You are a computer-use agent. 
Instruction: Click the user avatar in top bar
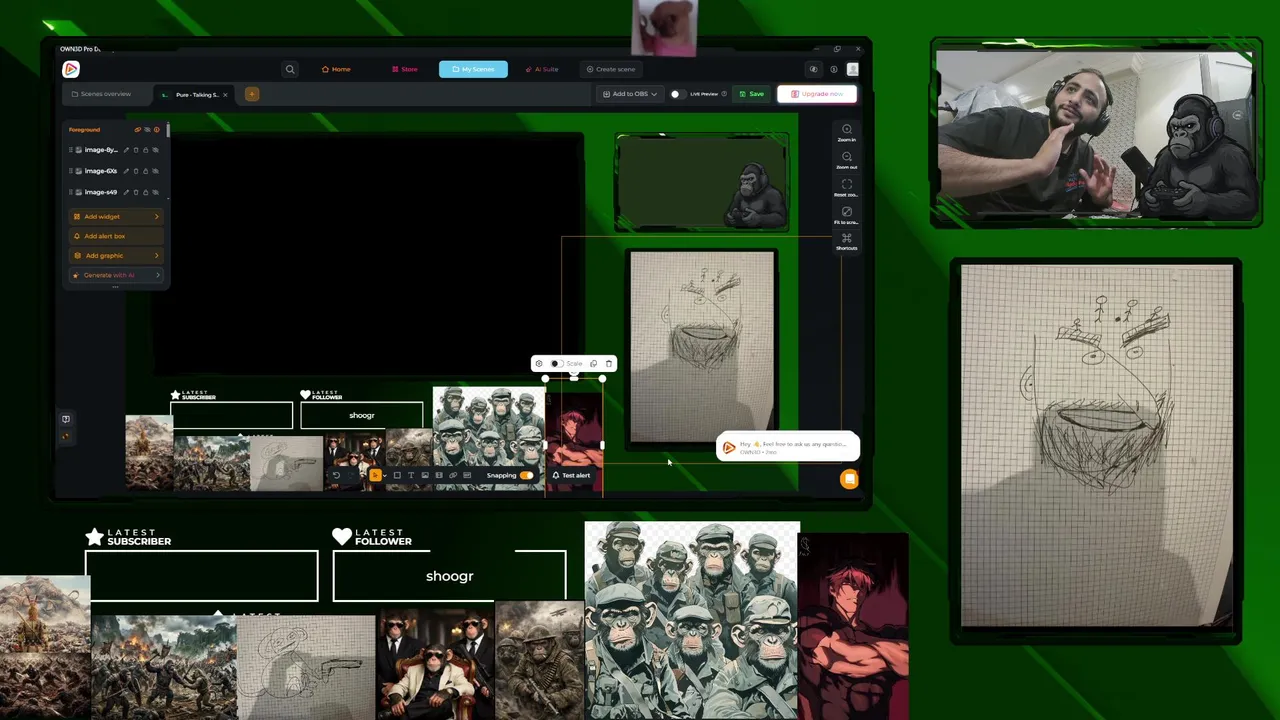(x=852, y=69)
